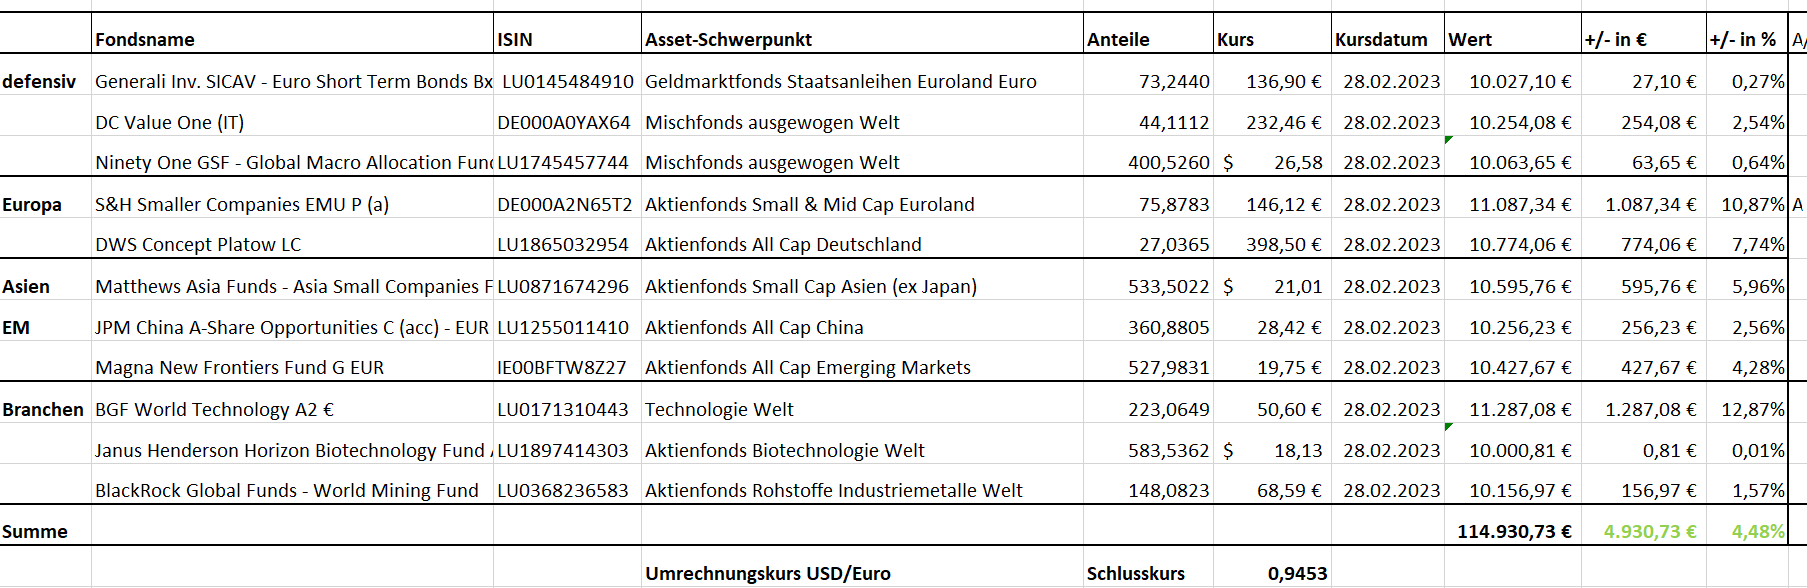Screen dimensions: 1807x588
Task: Select the Magna New Frontiers Fund cell
Action: (240, 368)
